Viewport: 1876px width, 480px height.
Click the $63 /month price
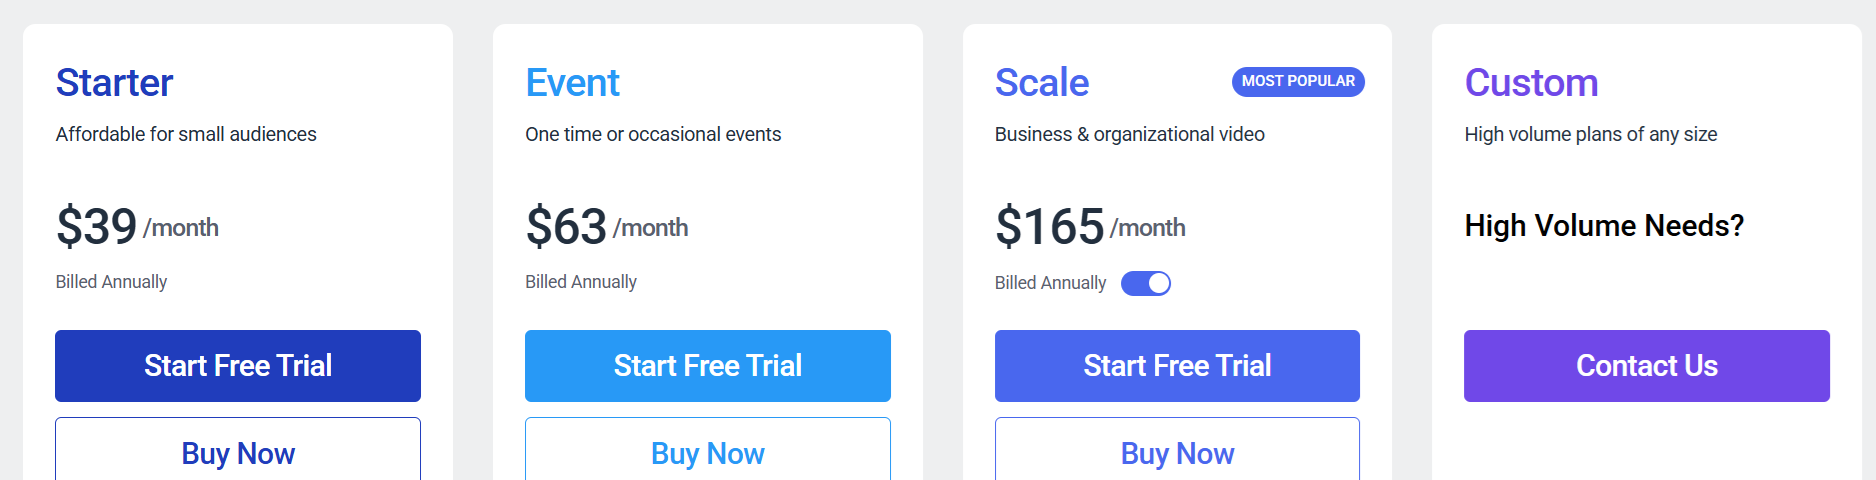(607, 227)
